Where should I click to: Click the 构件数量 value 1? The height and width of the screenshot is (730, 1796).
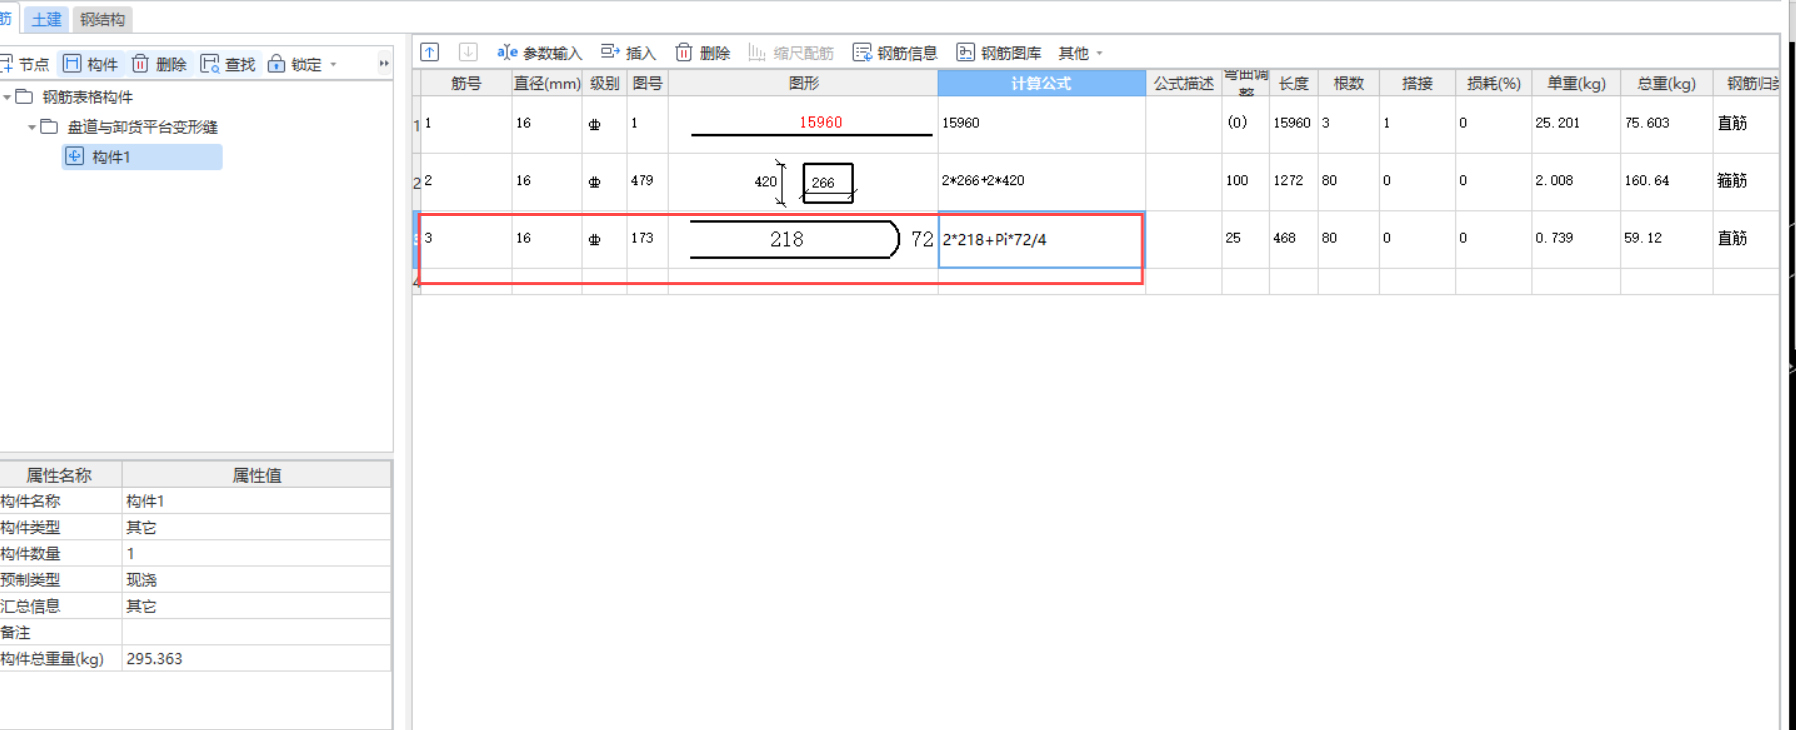(256, 553)
